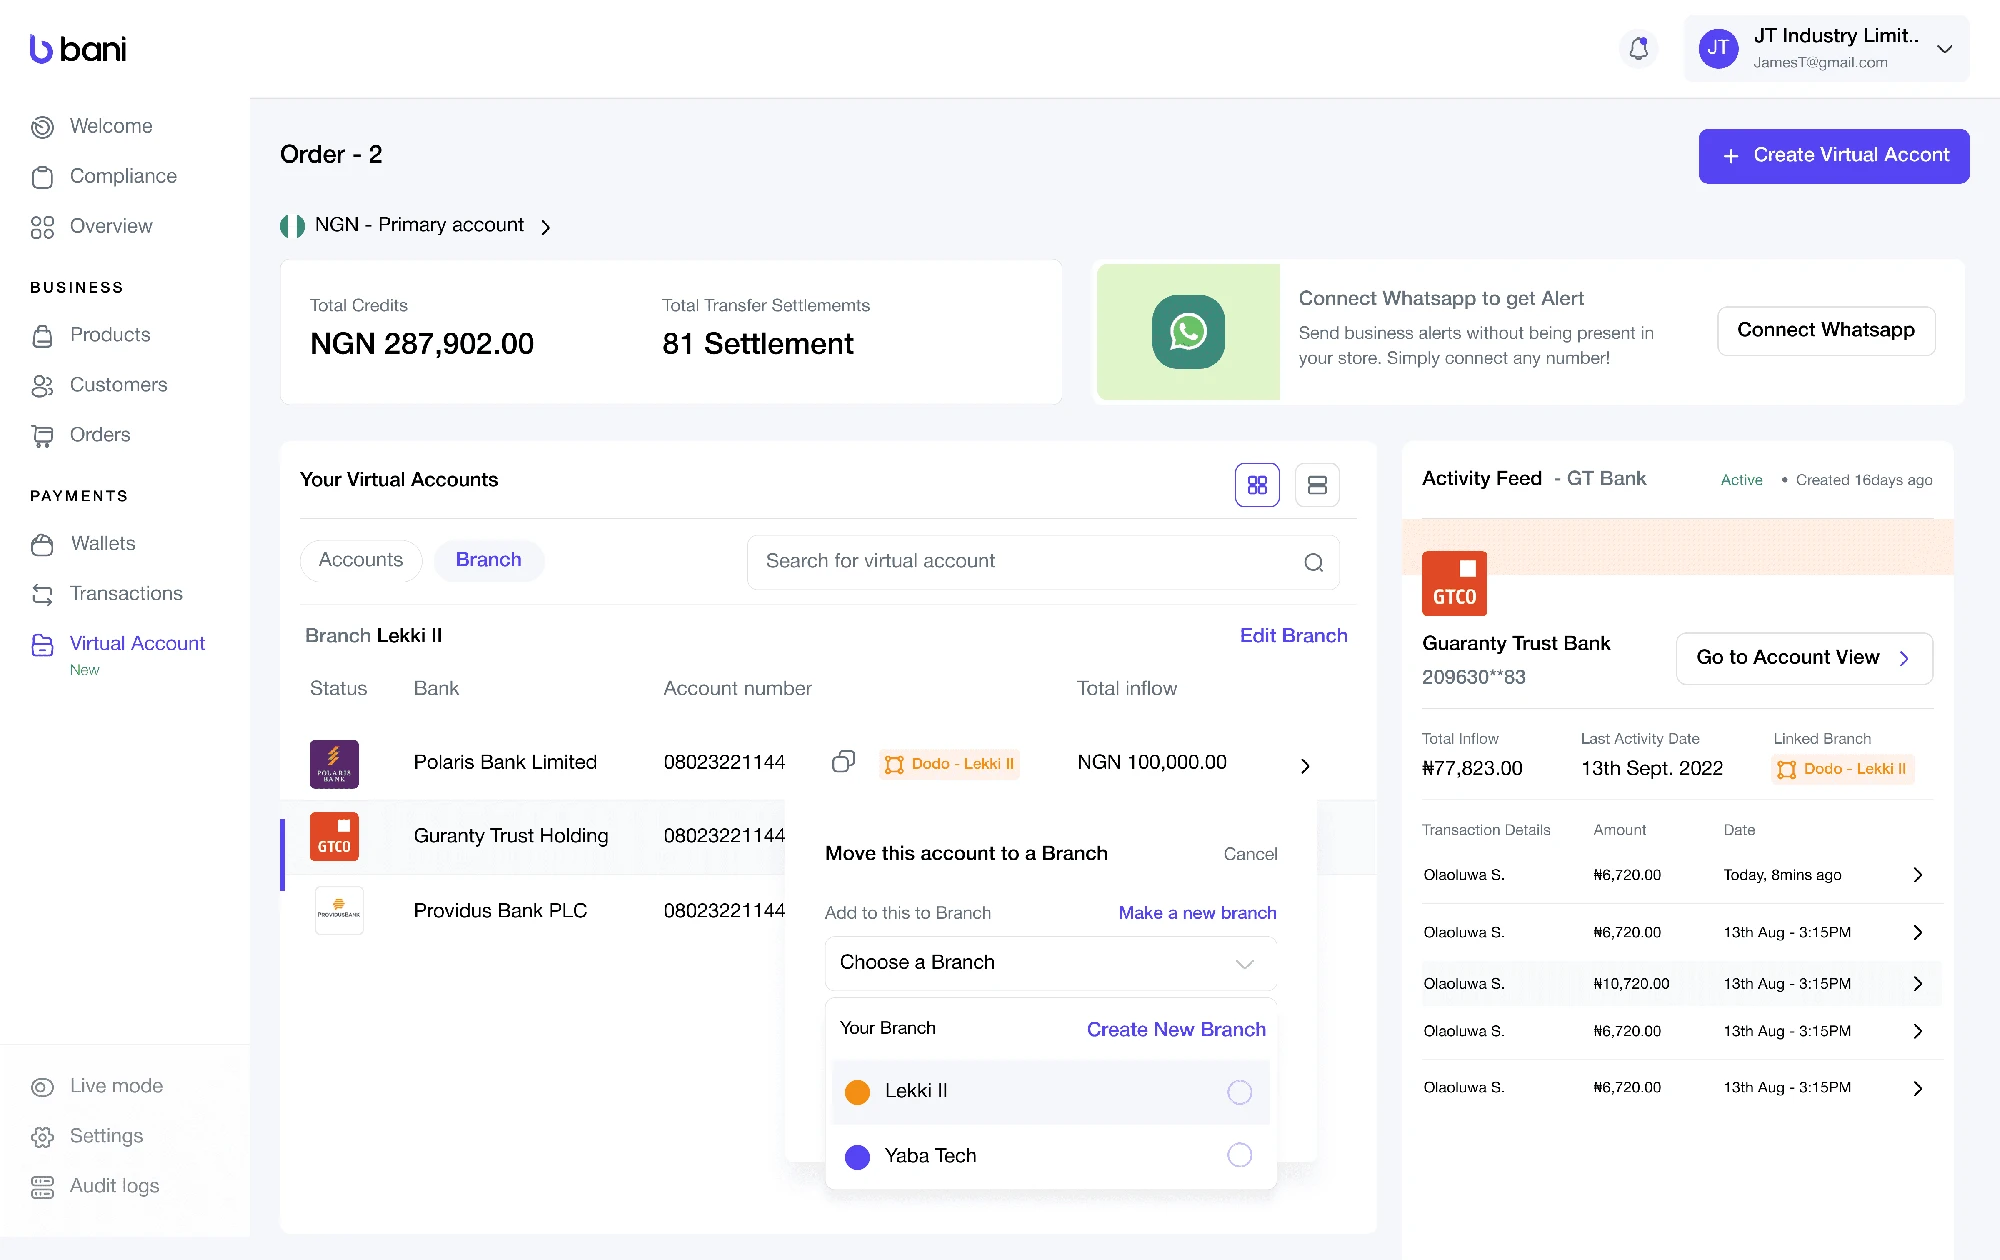
Task: Click the Linked Branch Dodo - Lekki II tag
Action: (1842, 769)
